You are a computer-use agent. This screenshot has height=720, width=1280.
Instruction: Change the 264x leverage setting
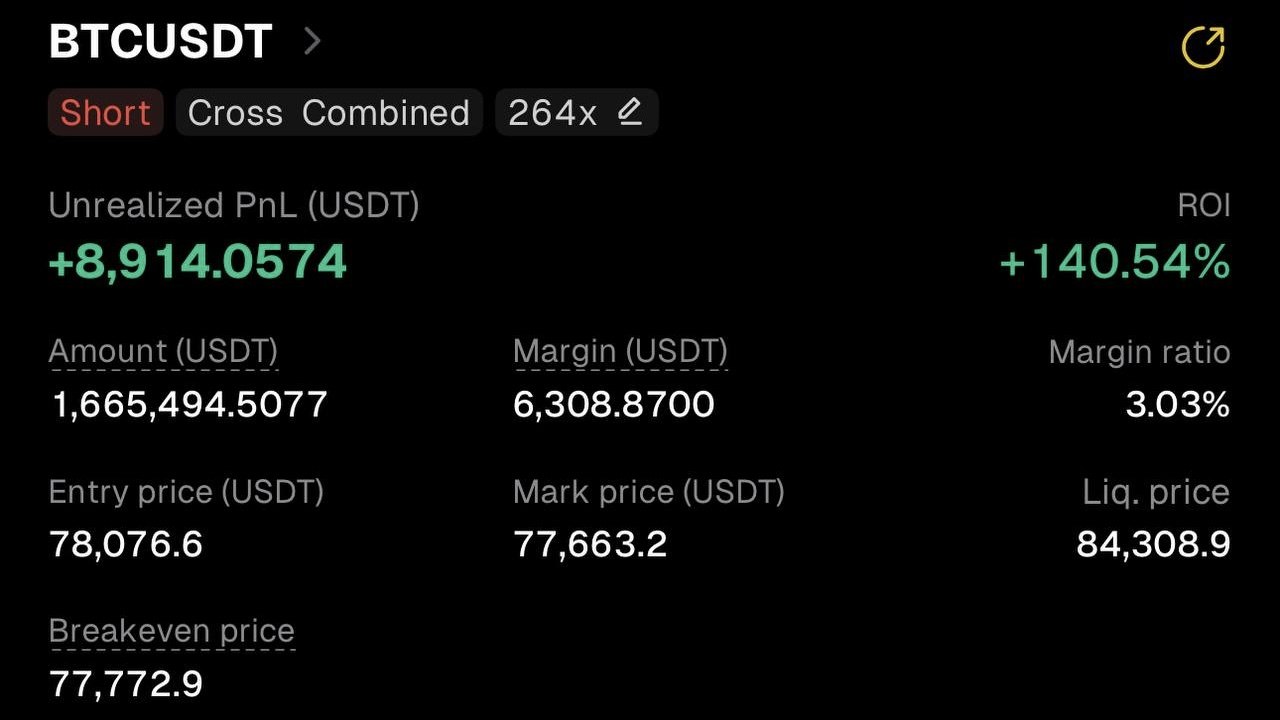[576, 112]
